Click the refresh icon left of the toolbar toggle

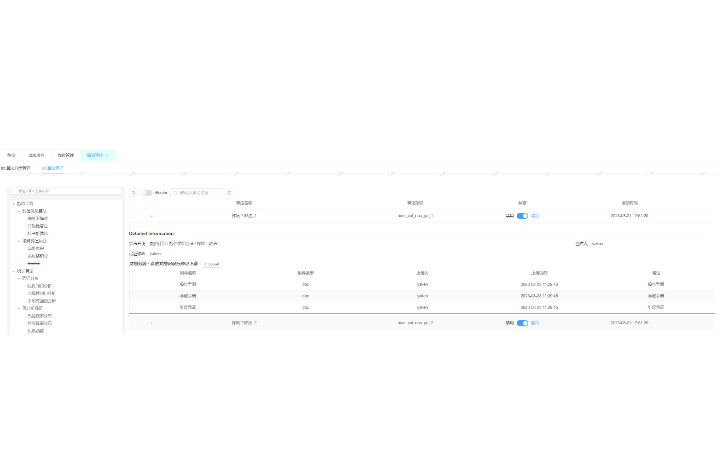tap(134, 192)
